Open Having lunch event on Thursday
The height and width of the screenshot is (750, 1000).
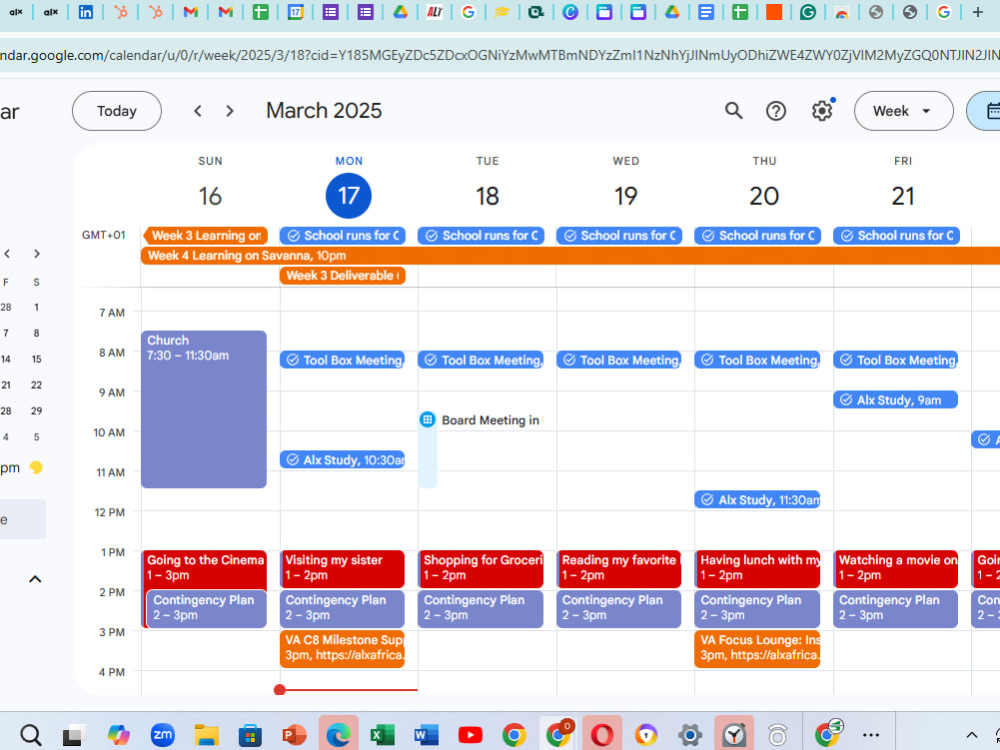point(758,569)
